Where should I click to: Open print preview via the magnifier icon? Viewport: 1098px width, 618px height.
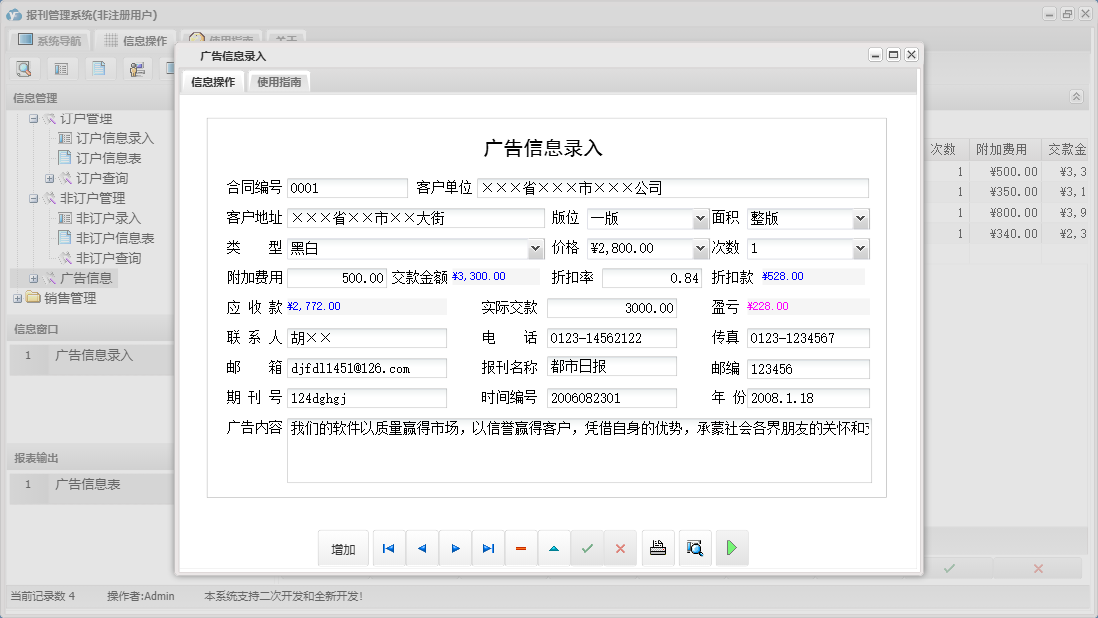point(695,547)
